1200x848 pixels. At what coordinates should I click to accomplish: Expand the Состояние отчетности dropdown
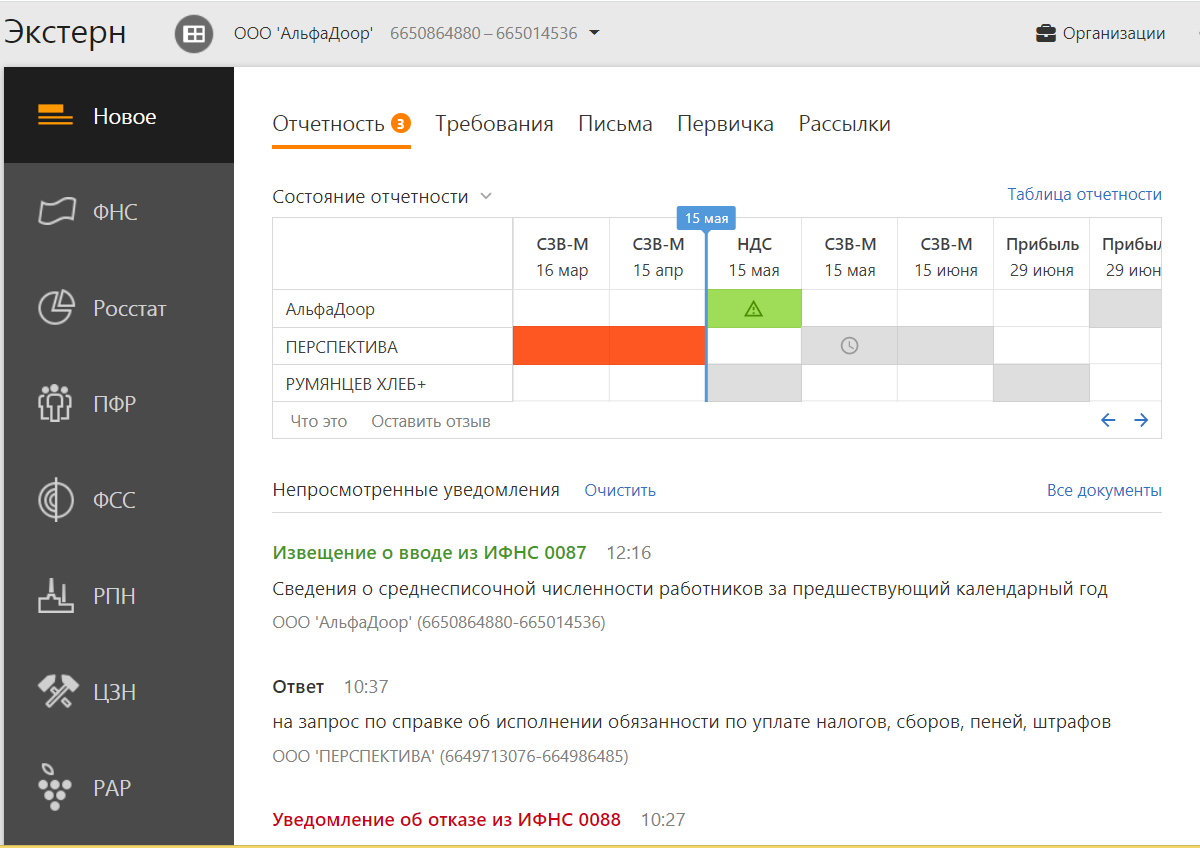pos(382,197)
